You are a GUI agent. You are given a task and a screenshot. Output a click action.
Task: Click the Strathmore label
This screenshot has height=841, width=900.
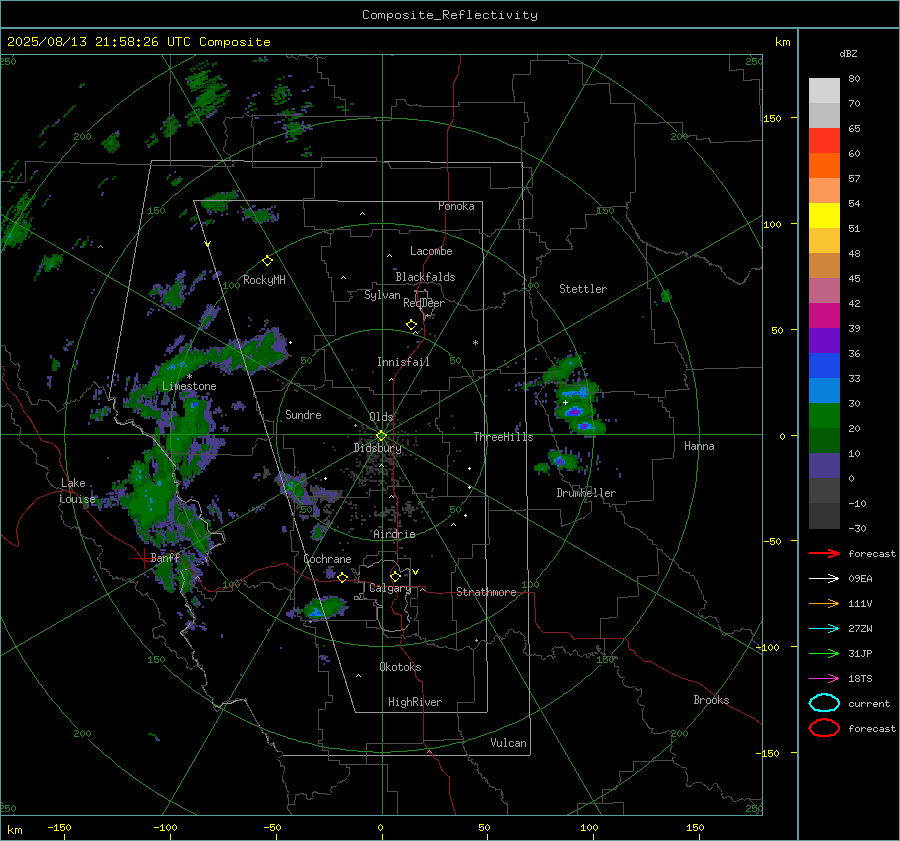pos(486,592)
